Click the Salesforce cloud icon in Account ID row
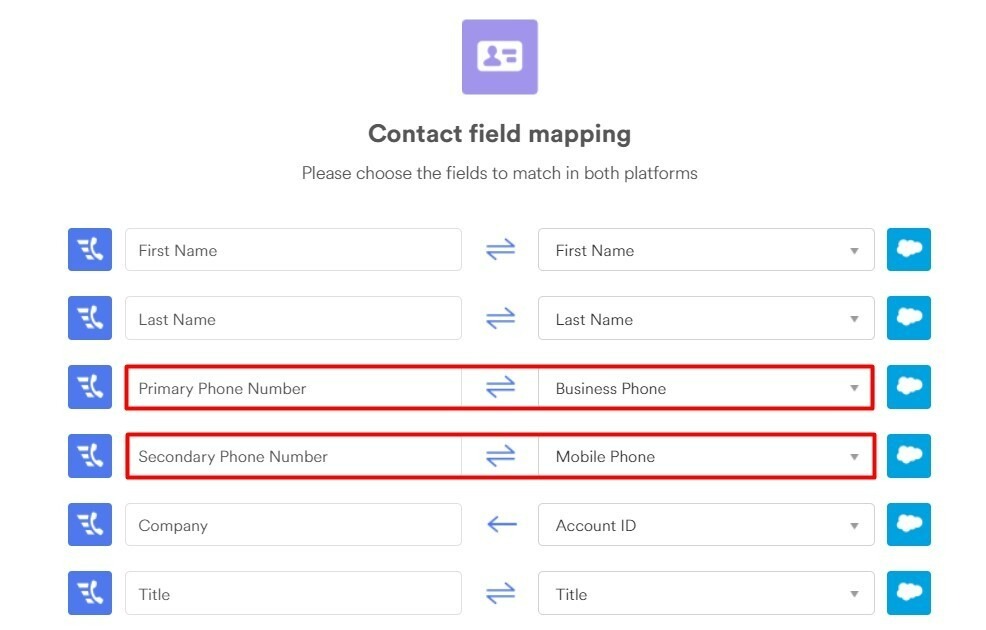 909,524
